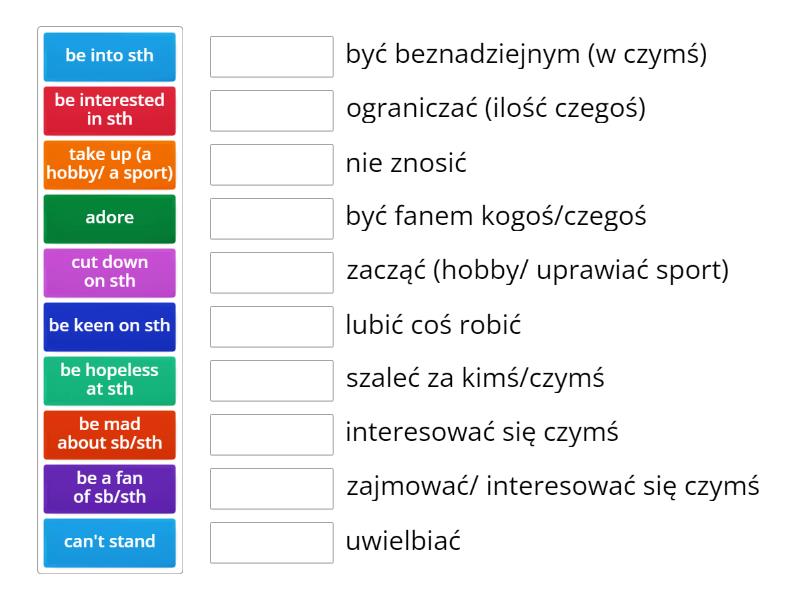Select the 'be keen on sth' tile
The width and height of the screenshot is (800, 600).
(110, 327)
